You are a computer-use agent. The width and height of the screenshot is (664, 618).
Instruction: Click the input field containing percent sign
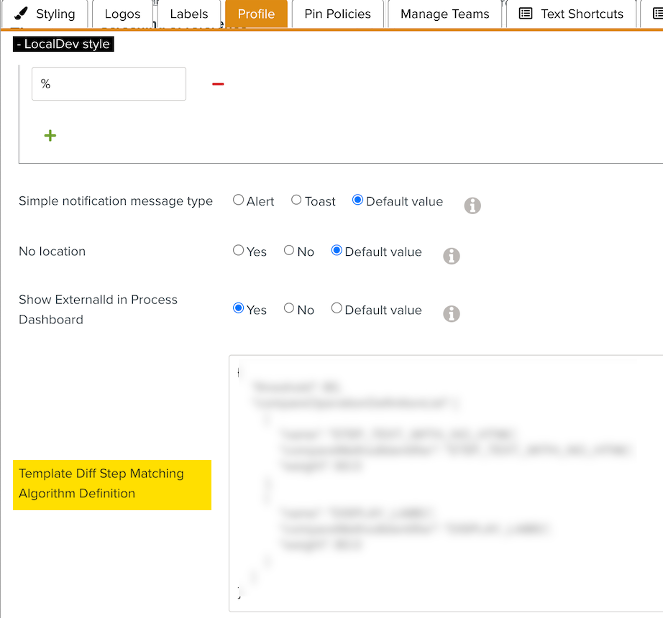108,84
